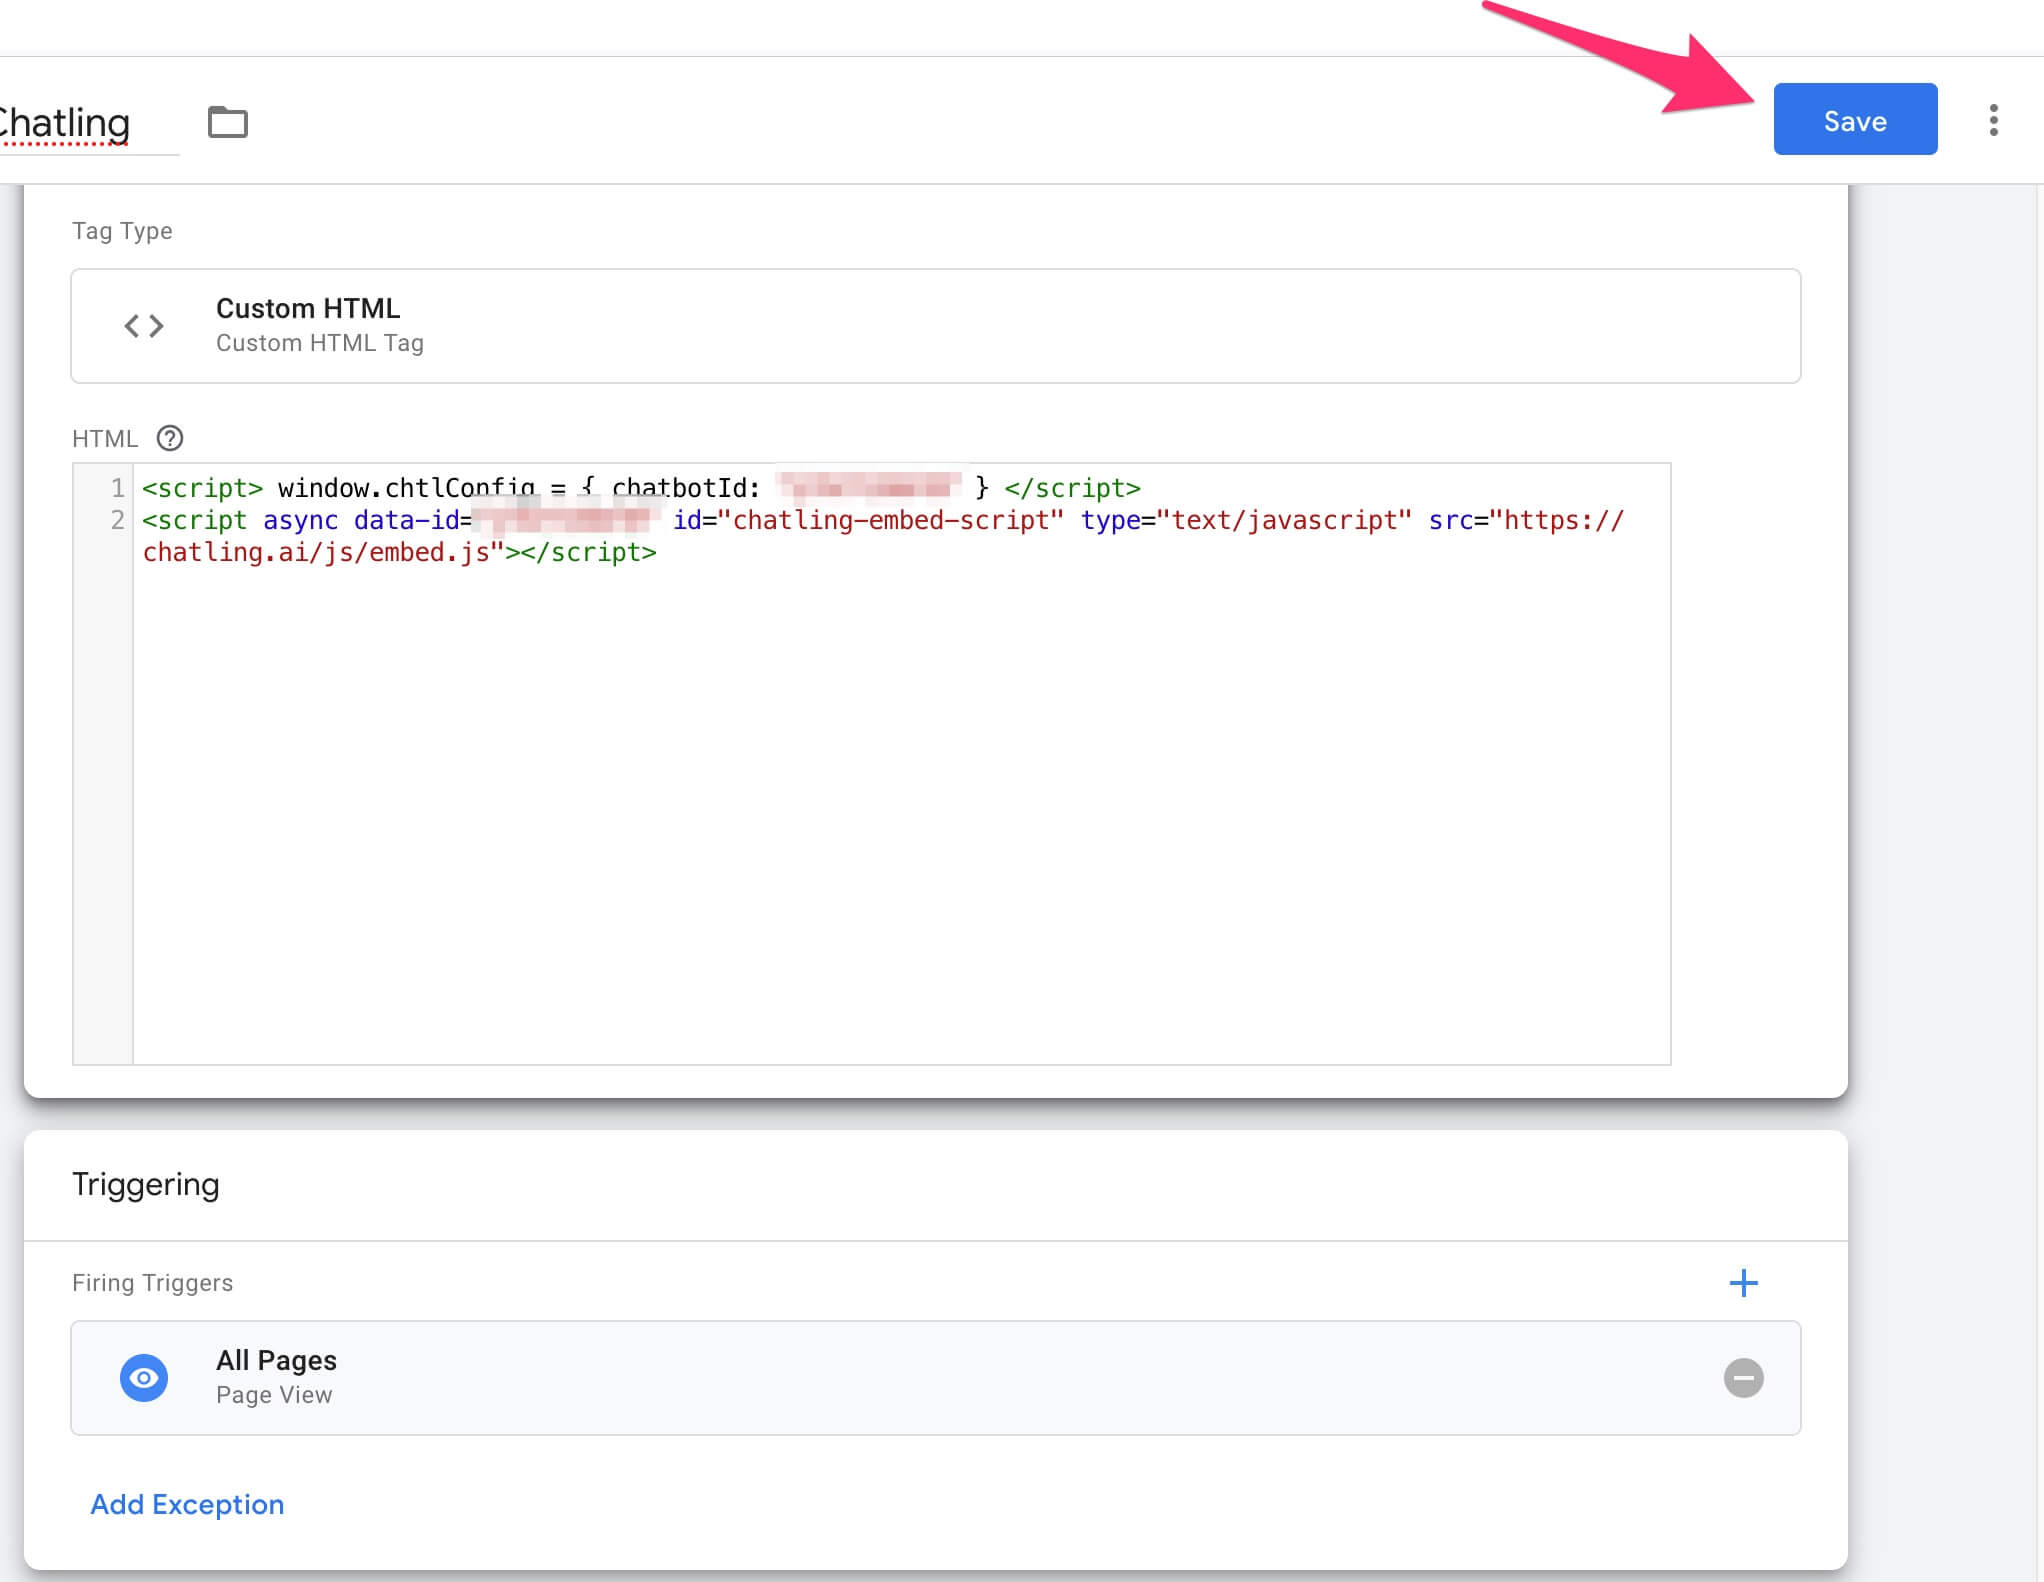2044x1582 pixels.
Task: Click the Custom HTML Tag subtitle text
Action: (x=320, y=343)
